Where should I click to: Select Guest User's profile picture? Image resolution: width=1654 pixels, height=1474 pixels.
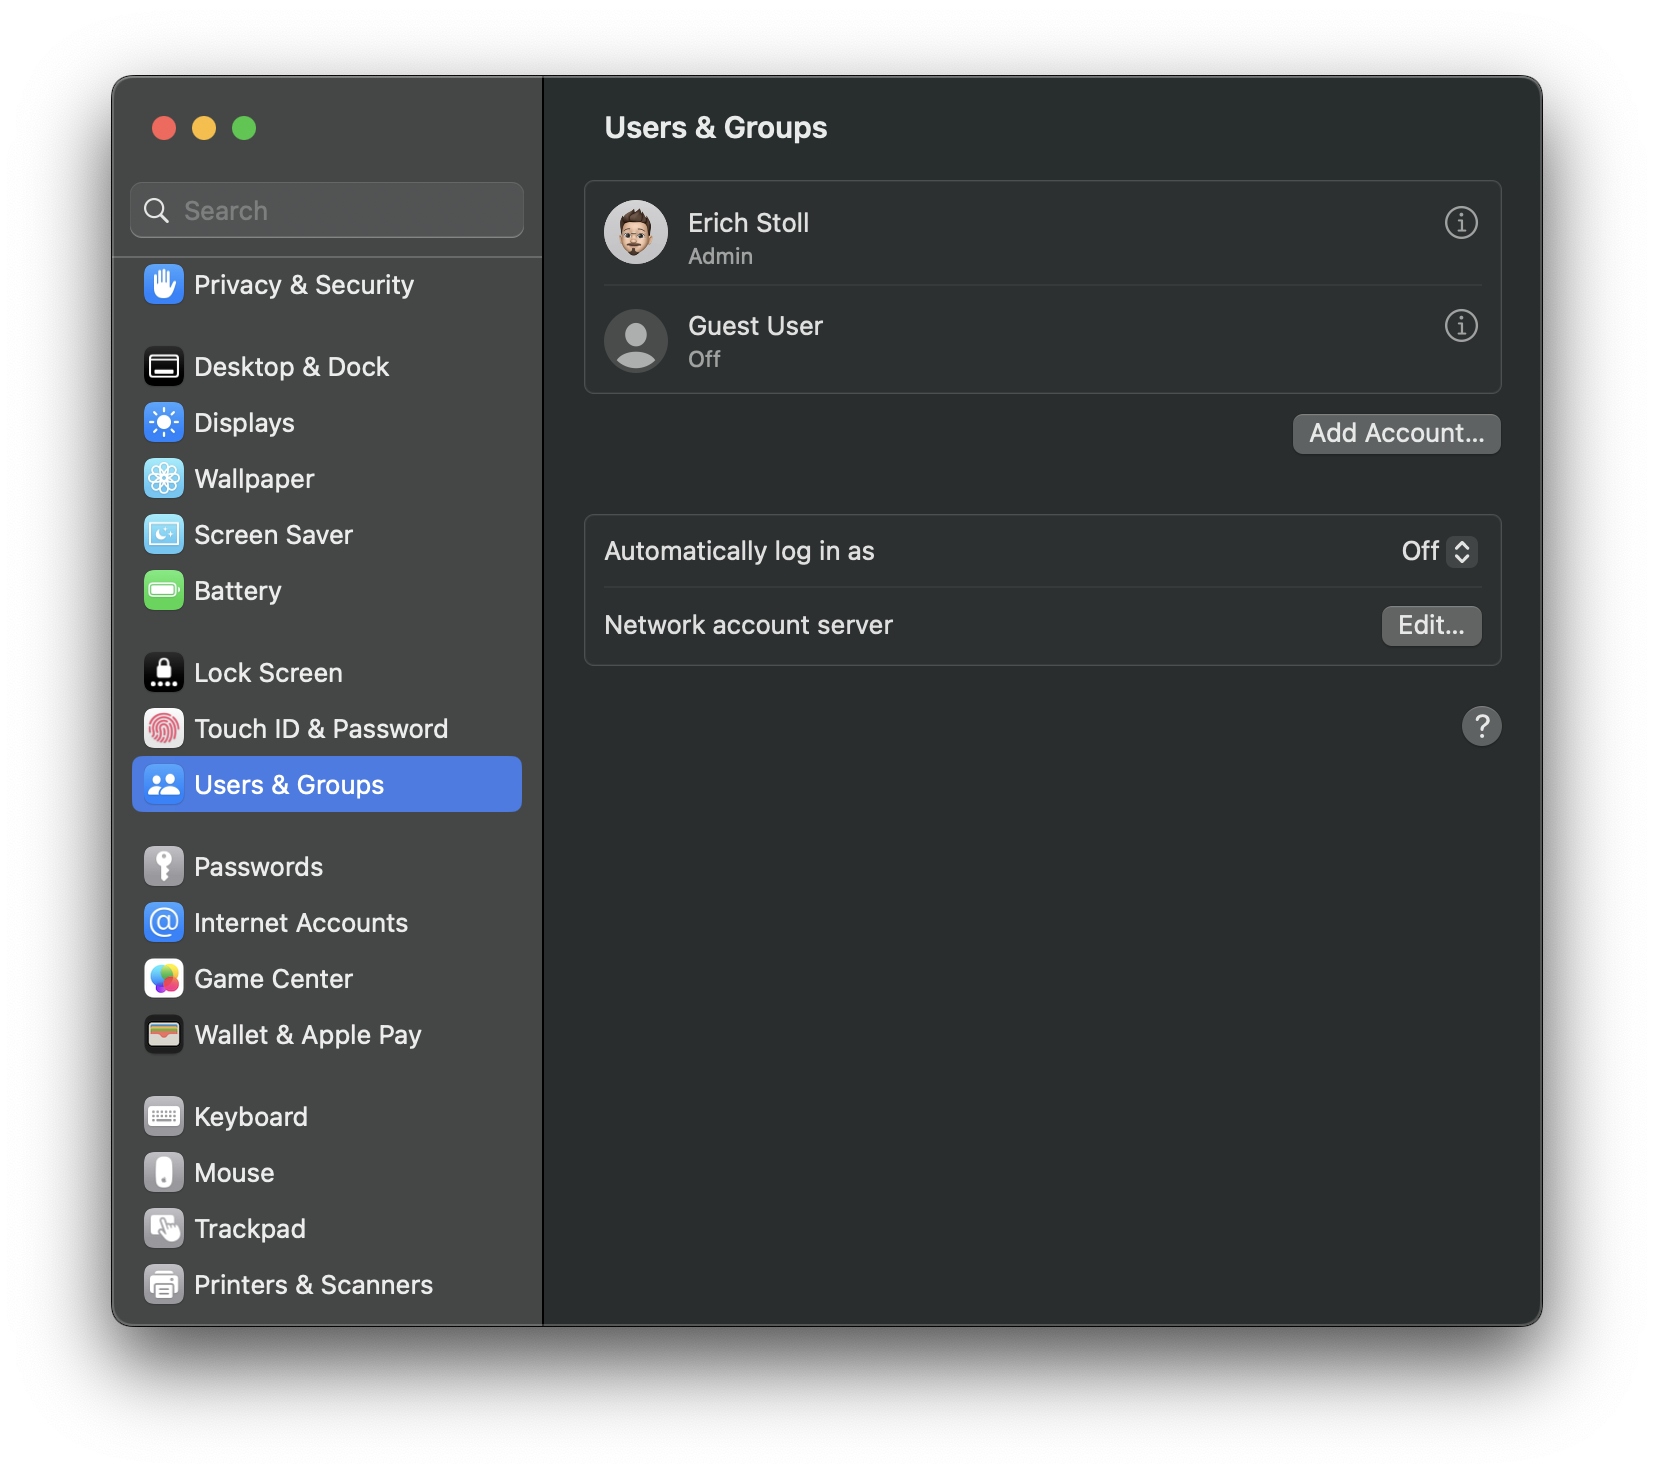tap(635, 340)
